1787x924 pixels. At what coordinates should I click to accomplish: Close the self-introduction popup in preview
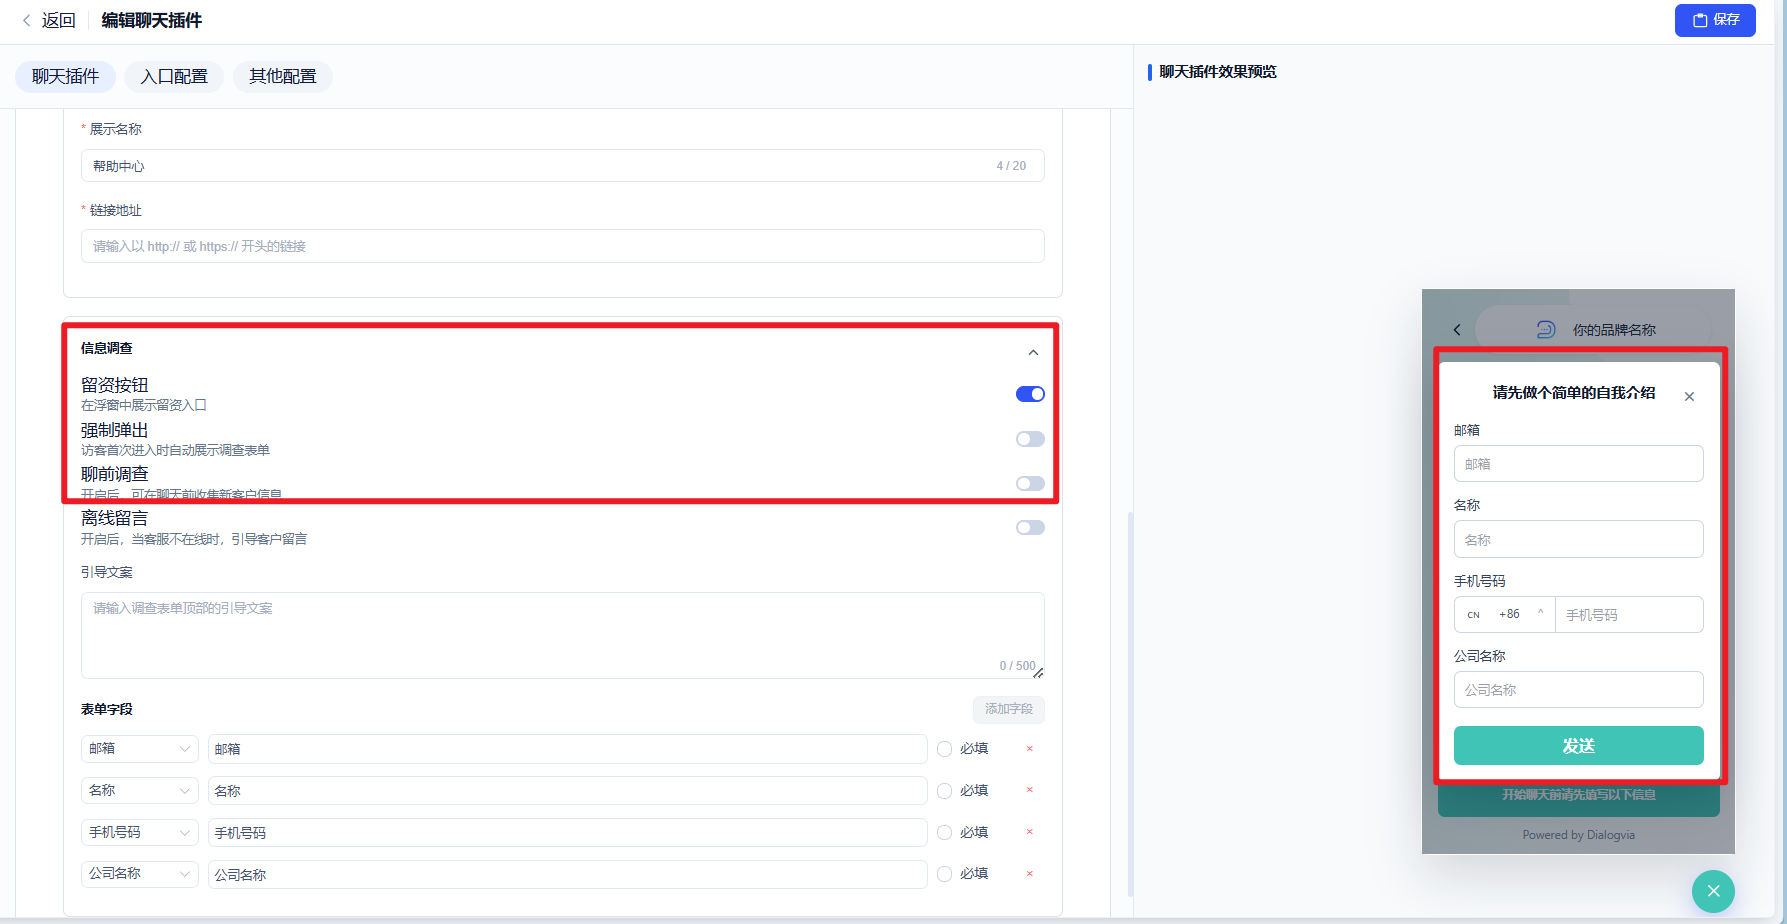(1689, 397)
